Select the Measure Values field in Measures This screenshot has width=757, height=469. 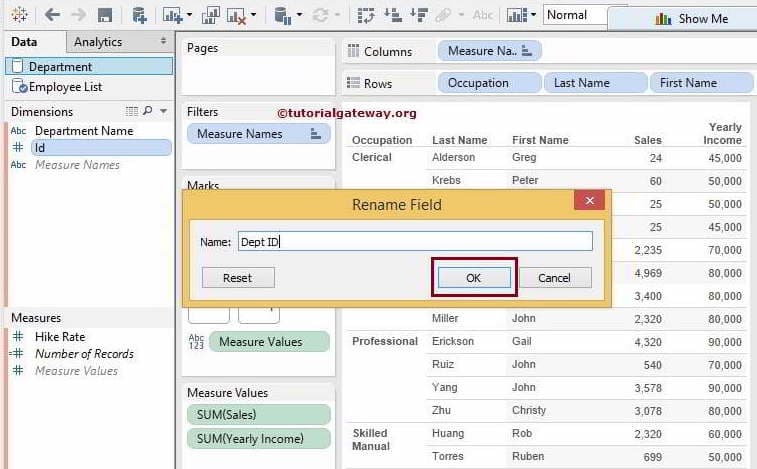pyautogui.click(x=76, y=371)
